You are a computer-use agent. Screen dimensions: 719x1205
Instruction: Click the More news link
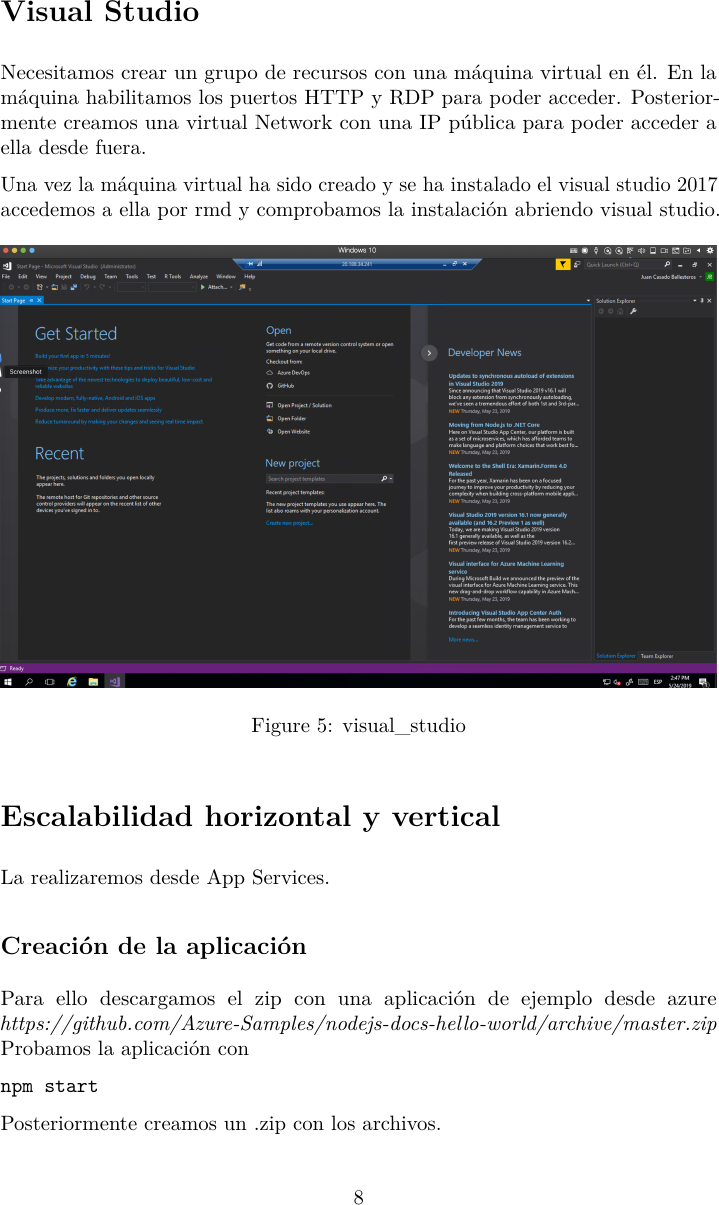tap(462, 639)
